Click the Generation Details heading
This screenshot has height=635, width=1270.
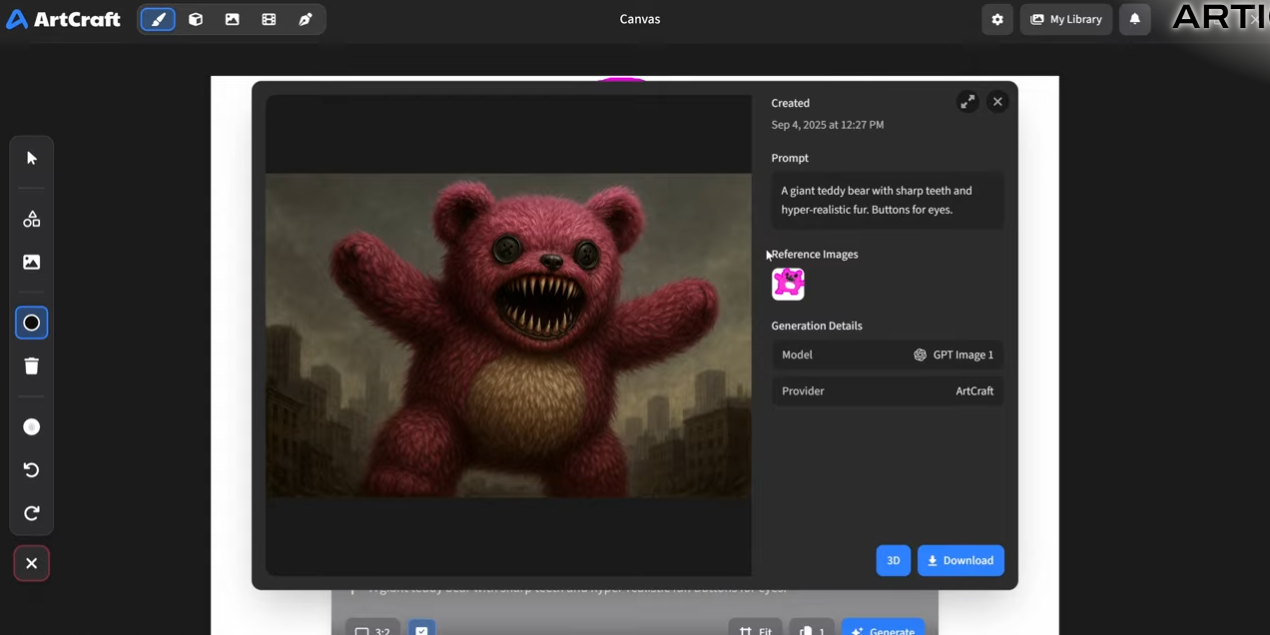(x=817, y=326)
